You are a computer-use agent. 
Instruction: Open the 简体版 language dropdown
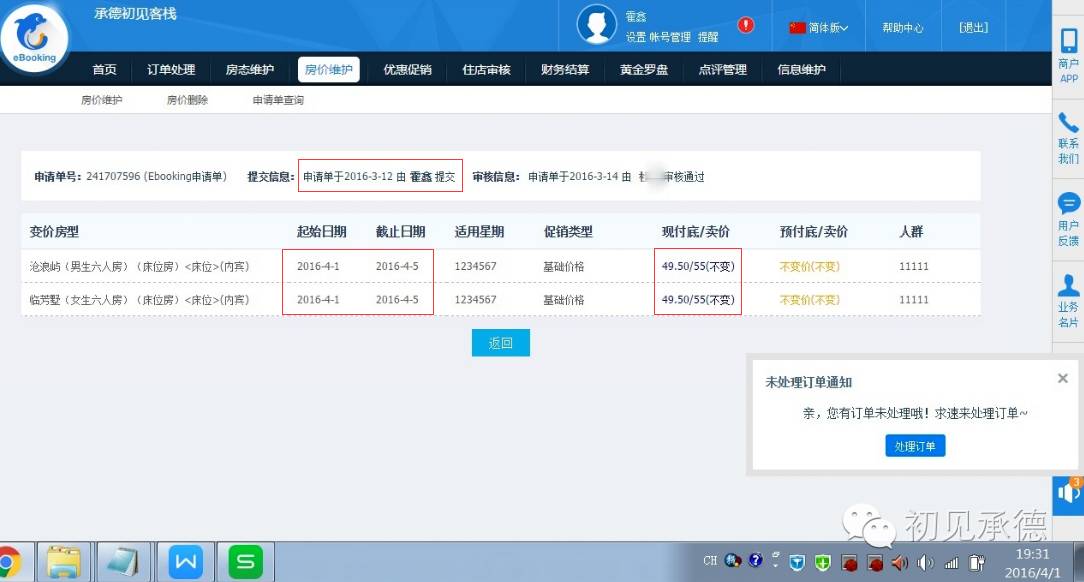click(x=819, y=28)
